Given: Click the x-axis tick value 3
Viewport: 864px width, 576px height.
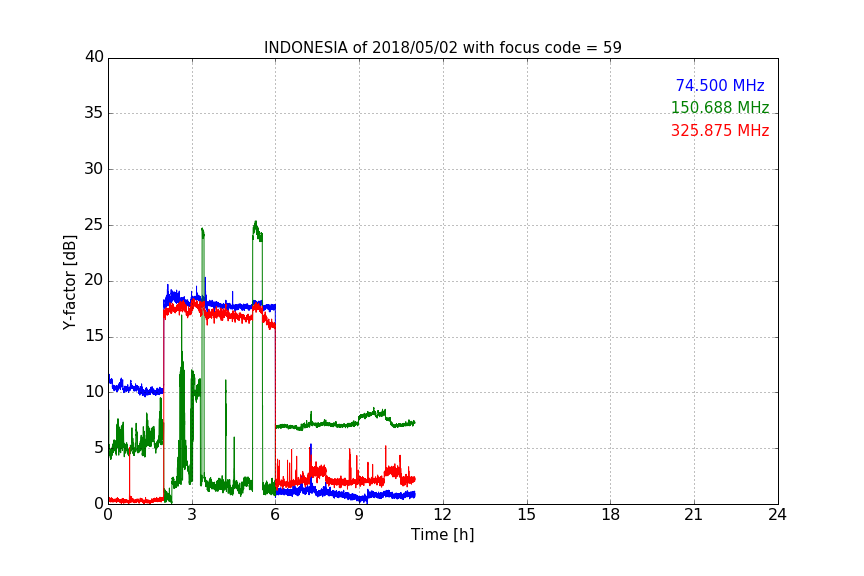Looking at the screenshot, I should pyautogui.click(x=192, y=515).
